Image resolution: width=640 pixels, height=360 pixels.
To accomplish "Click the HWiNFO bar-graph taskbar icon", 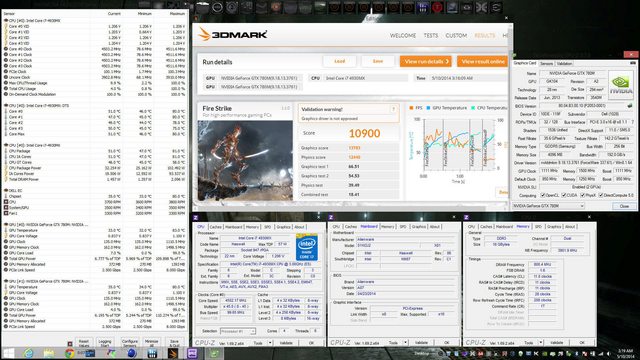I will tap(152, 353).
